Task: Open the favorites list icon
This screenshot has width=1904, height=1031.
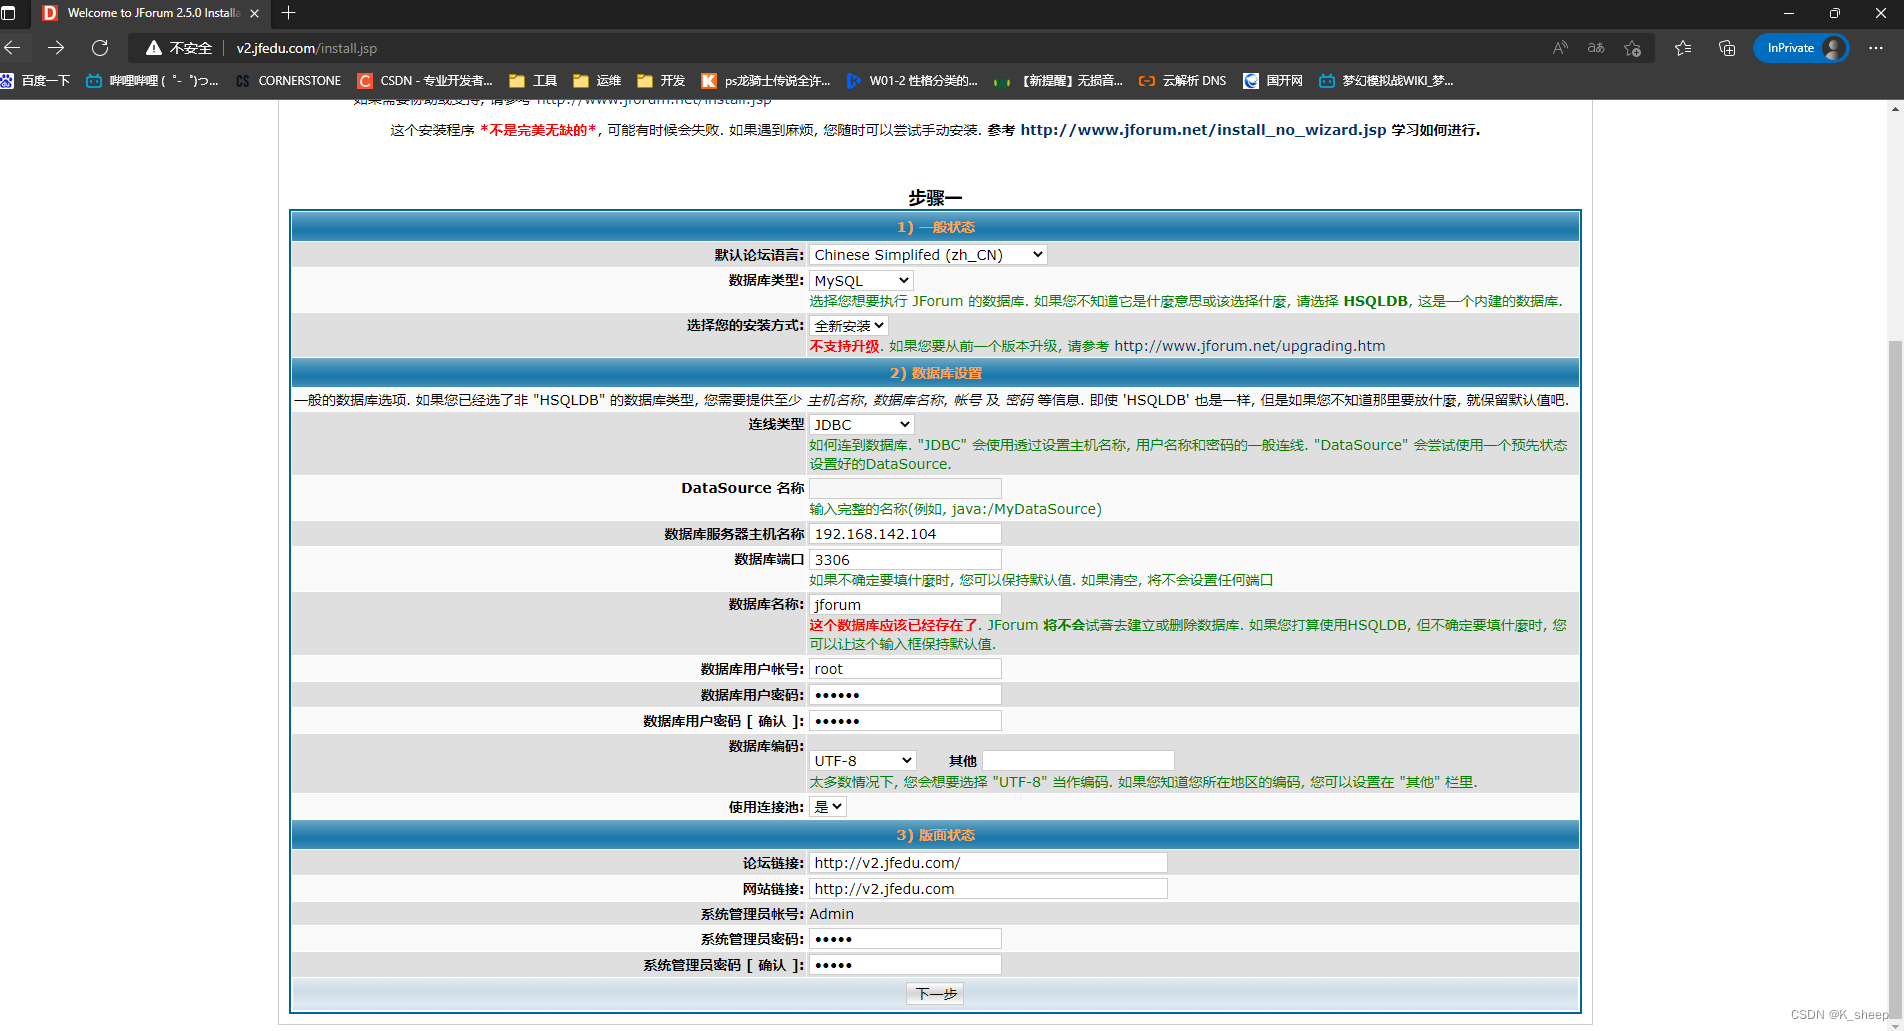Action: [1683, 48]
